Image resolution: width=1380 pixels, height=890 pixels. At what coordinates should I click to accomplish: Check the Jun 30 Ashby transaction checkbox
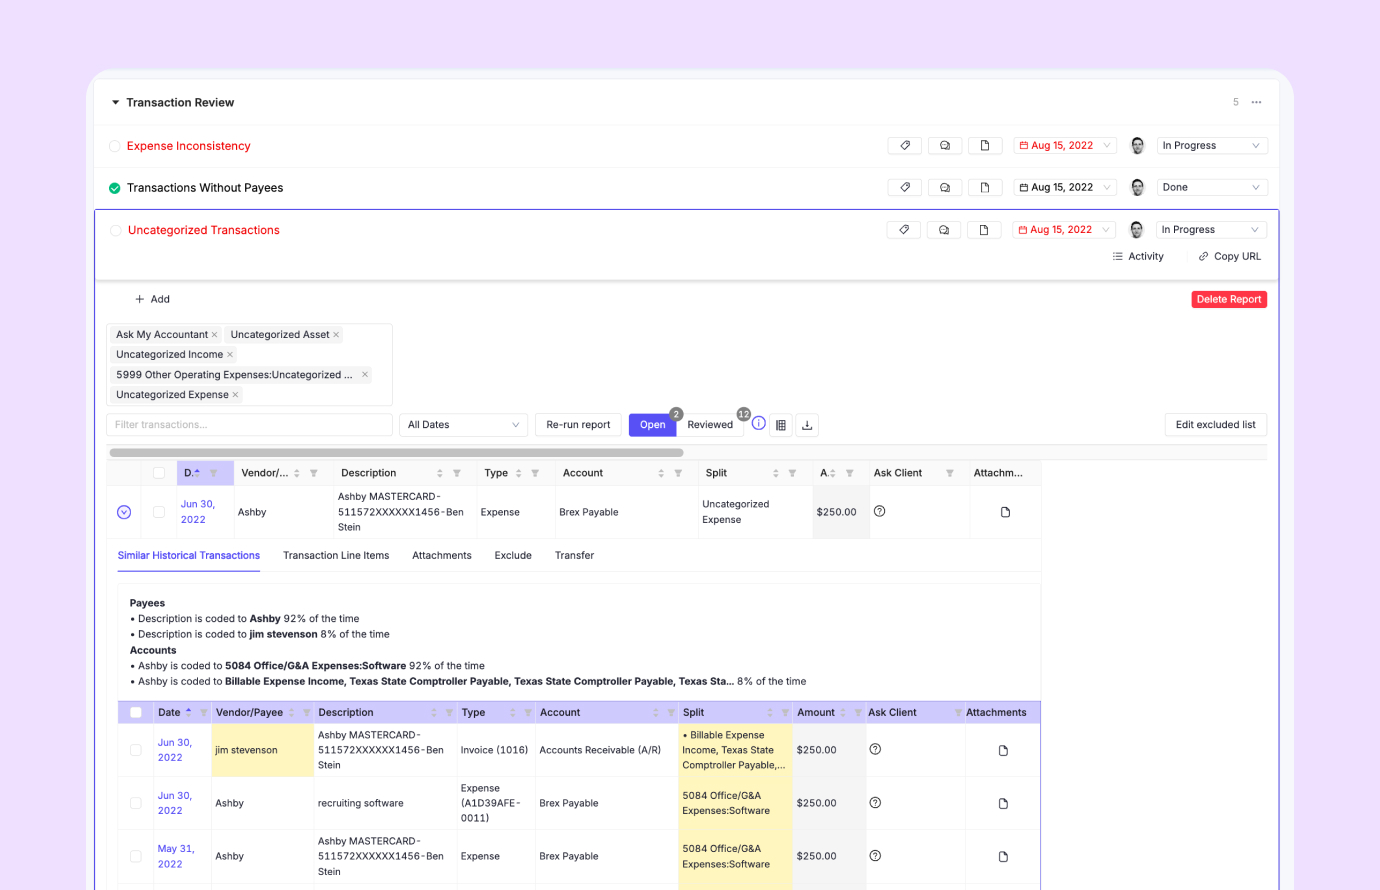coord(159,512)
